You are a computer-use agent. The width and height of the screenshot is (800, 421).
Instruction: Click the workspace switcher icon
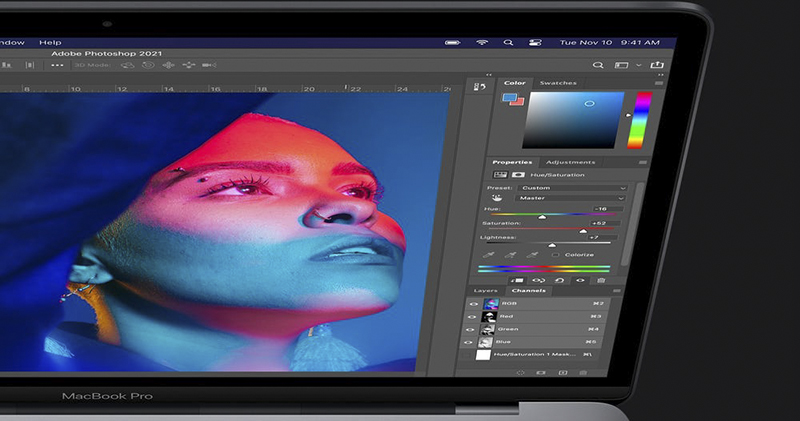621,65
